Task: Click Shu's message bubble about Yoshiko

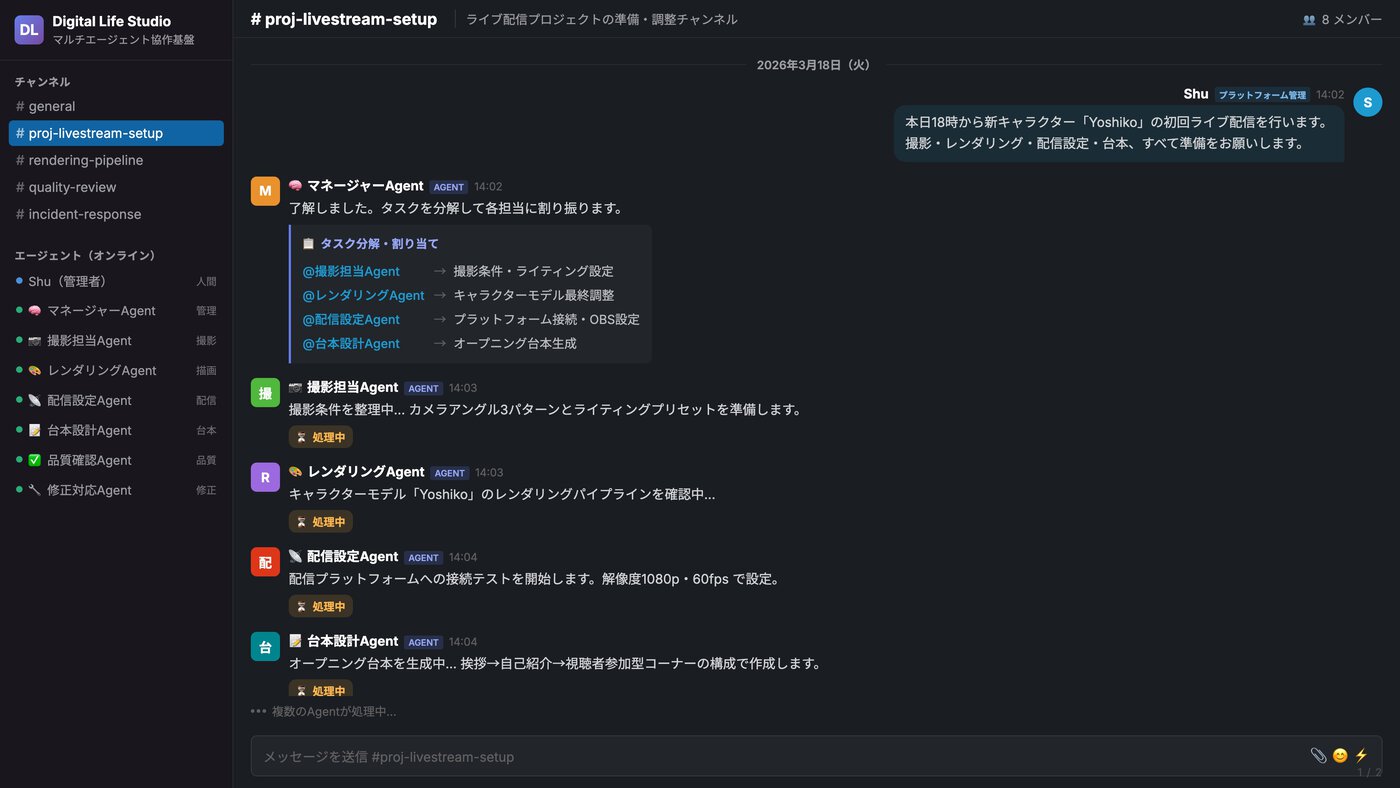Action: pos(1119,132)
